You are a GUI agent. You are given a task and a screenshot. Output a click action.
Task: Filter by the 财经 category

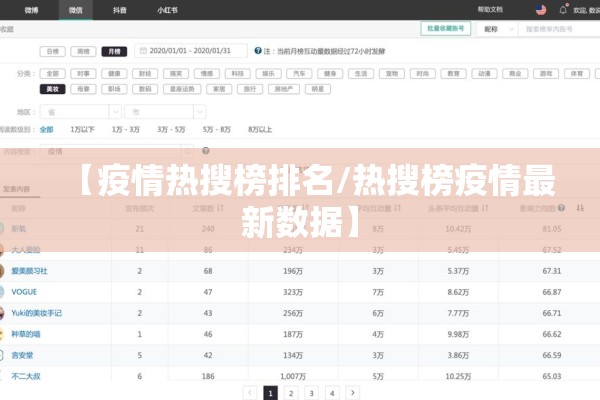click(145, 73)
